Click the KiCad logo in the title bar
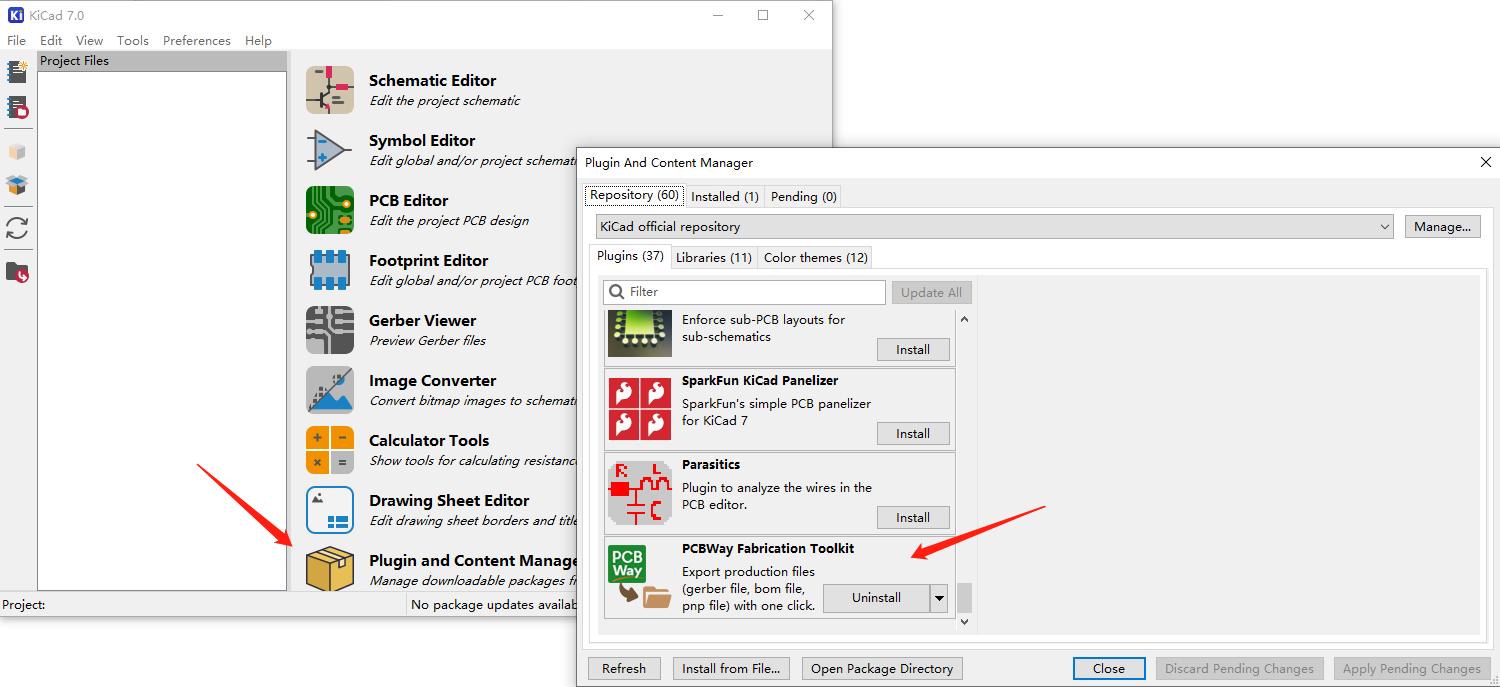Viewport: 1500px width, 687px height. click(16, 15)
